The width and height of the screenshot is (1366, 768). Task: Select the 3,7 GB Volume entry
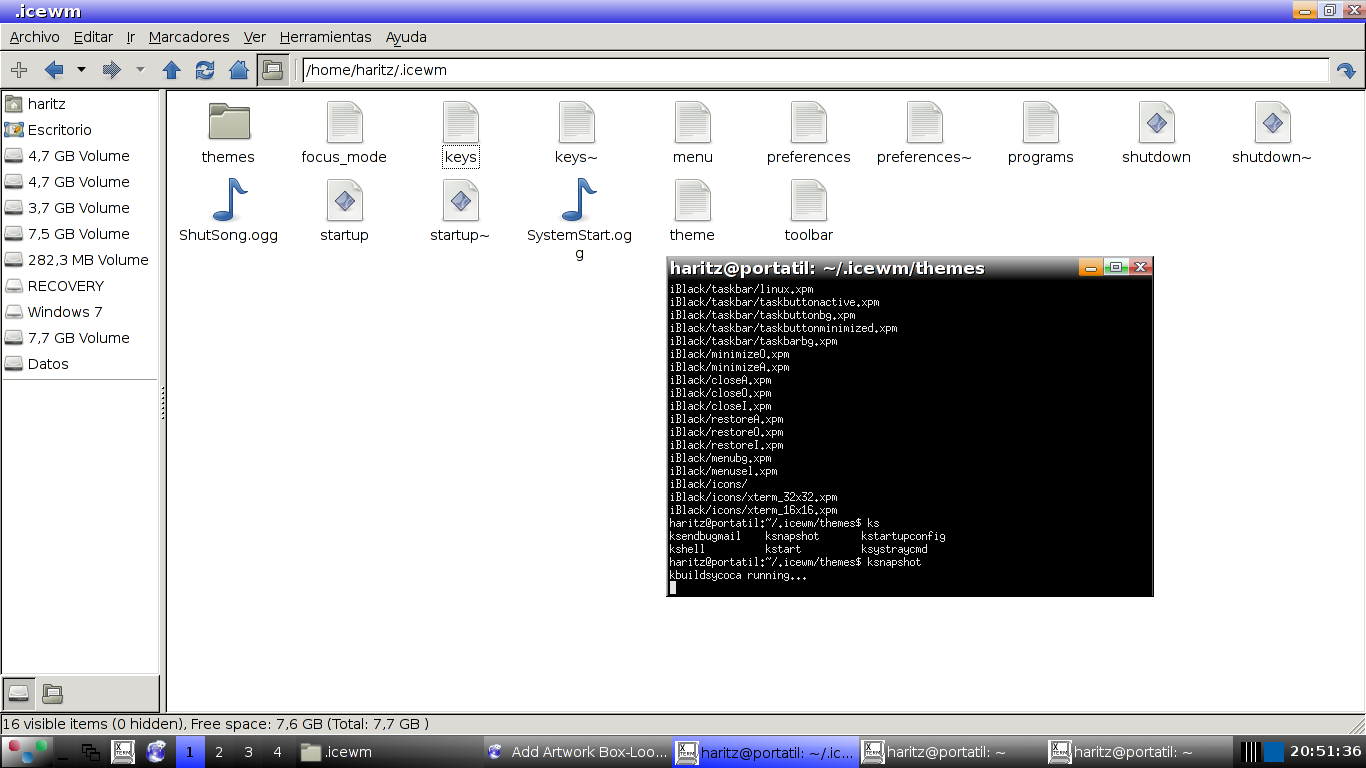80,208
